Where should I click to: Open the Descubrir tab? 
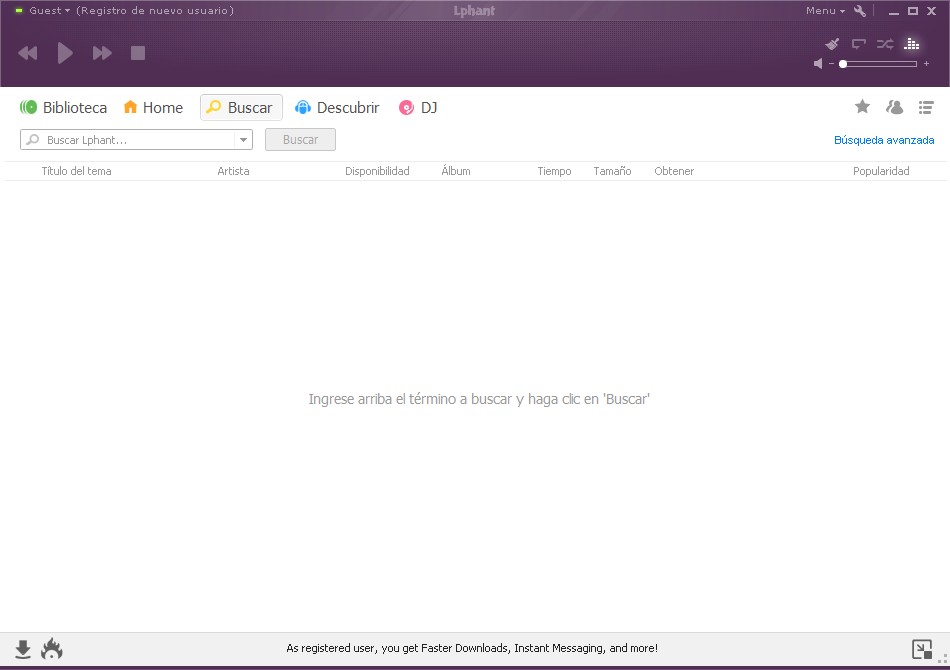click(337, 108)
